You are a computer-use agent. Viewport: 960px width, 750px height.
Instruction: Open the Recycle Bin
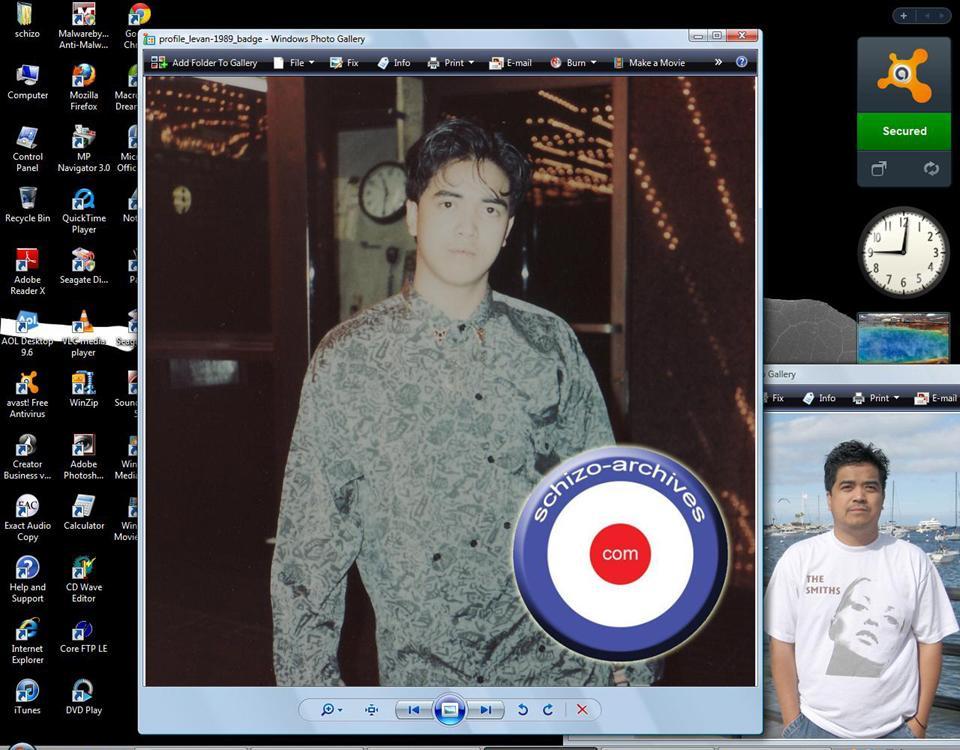[x=28, y=205]
